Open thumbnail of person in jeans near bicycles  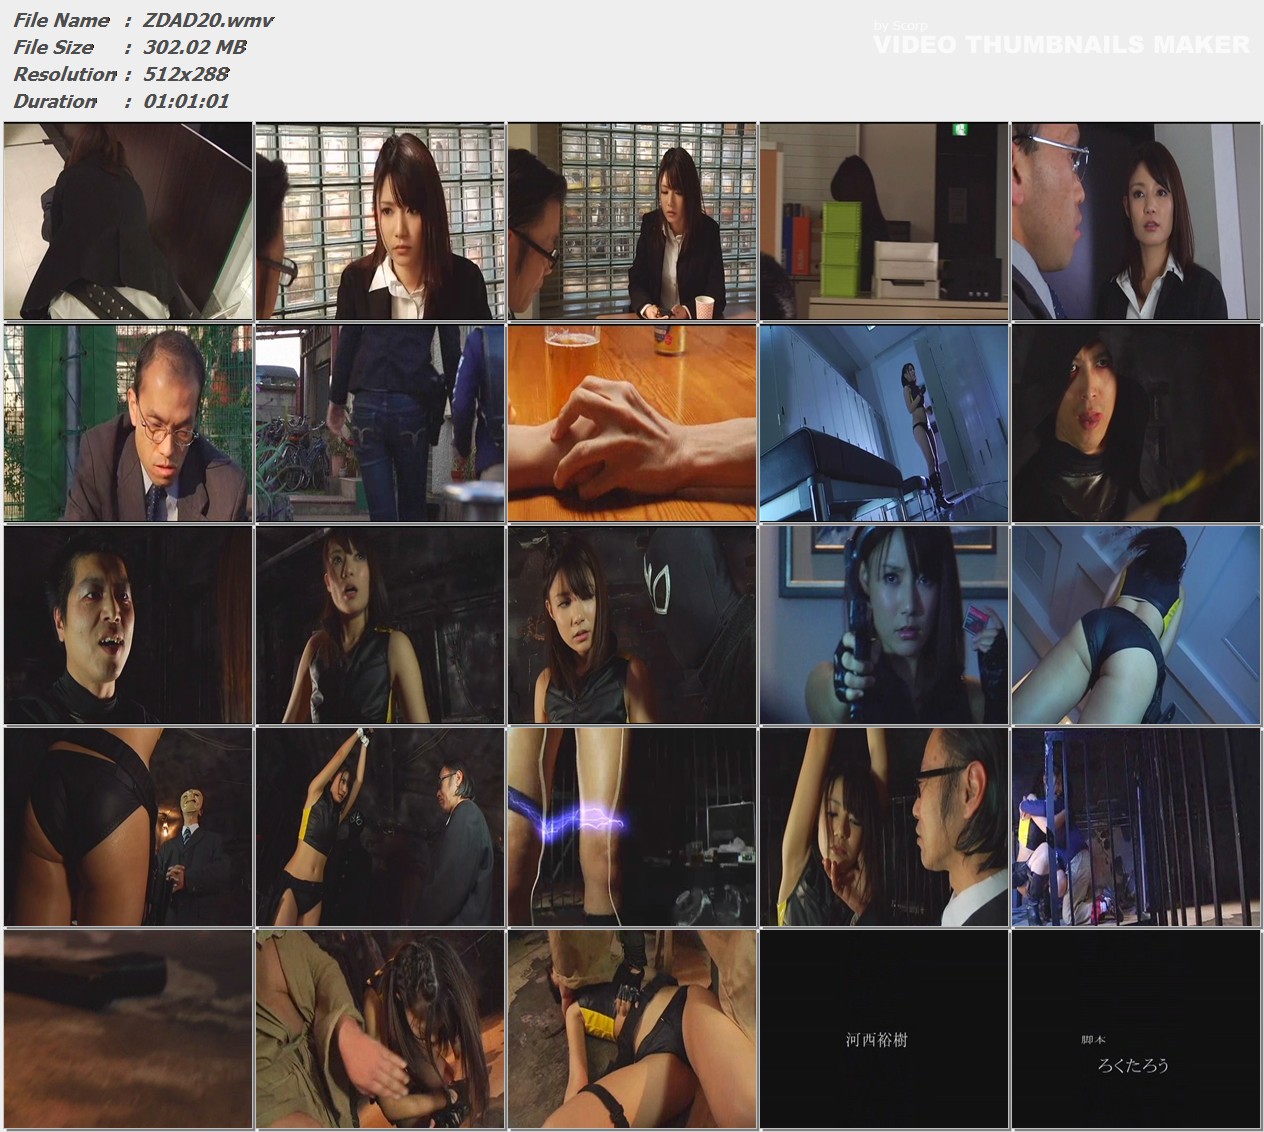coord(380,423)
